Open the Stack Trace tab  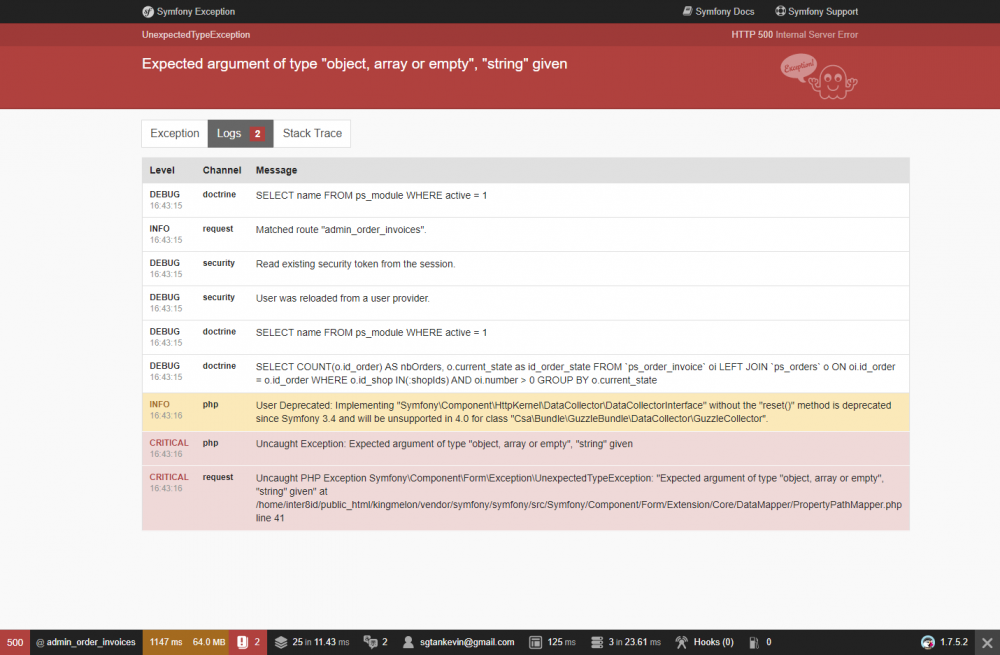[x=312, y=133]
